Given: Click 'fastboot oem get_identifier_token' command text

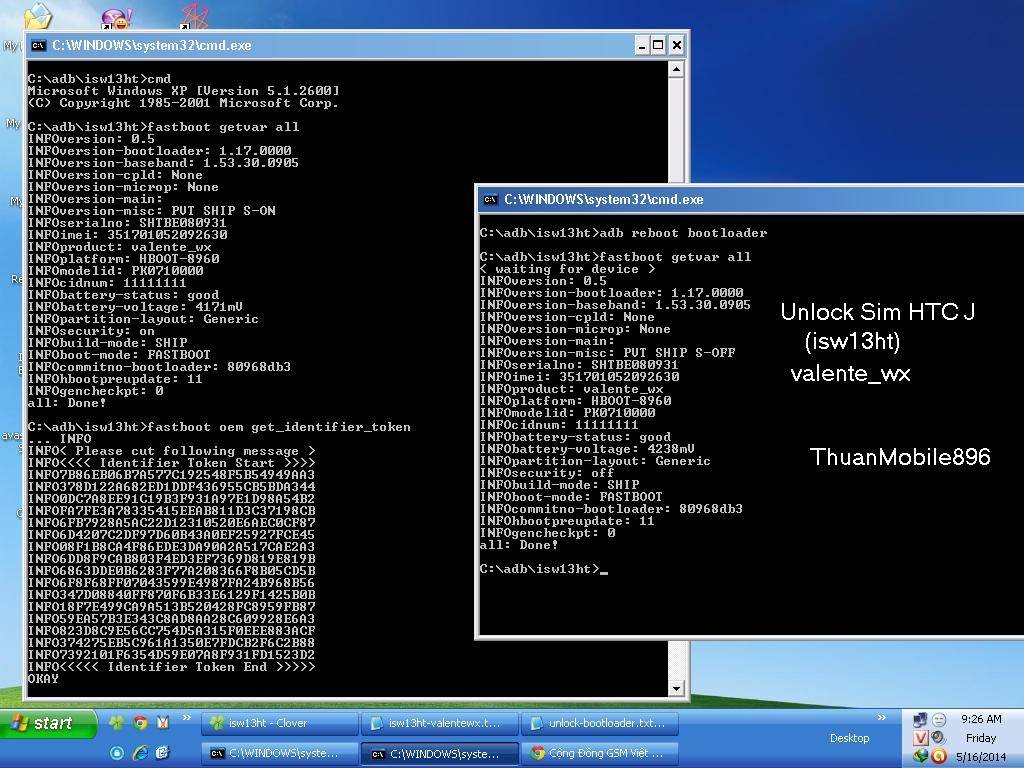Looking at the screenshot, I should [280, 426].
